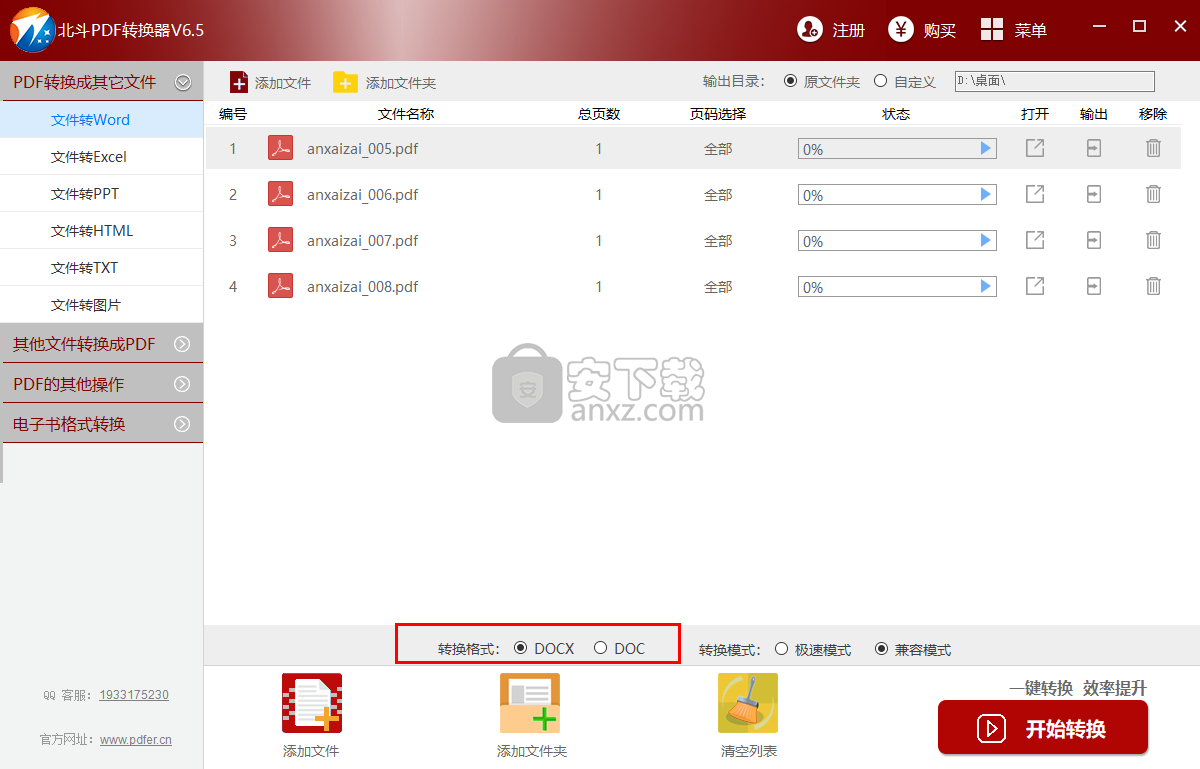Viewport: 1200px width, 769px height.
Task: Expand the 其他文件转换成PDF section
Action: coord(182,344)
